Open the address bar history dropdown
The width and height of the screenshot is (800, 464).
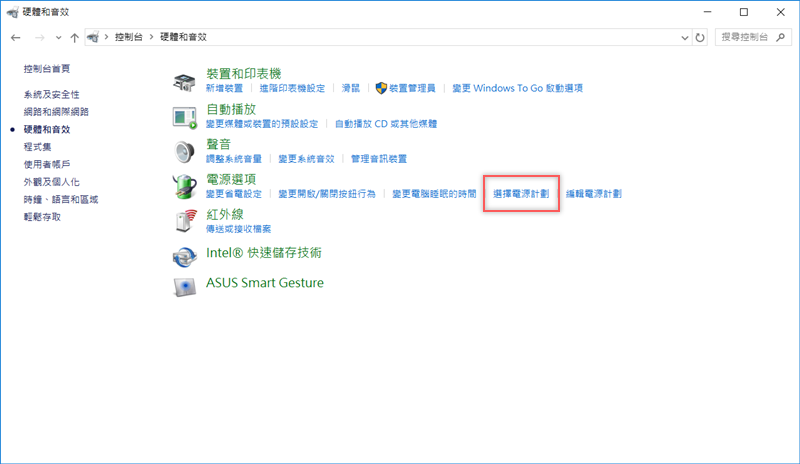coord(685,37)
